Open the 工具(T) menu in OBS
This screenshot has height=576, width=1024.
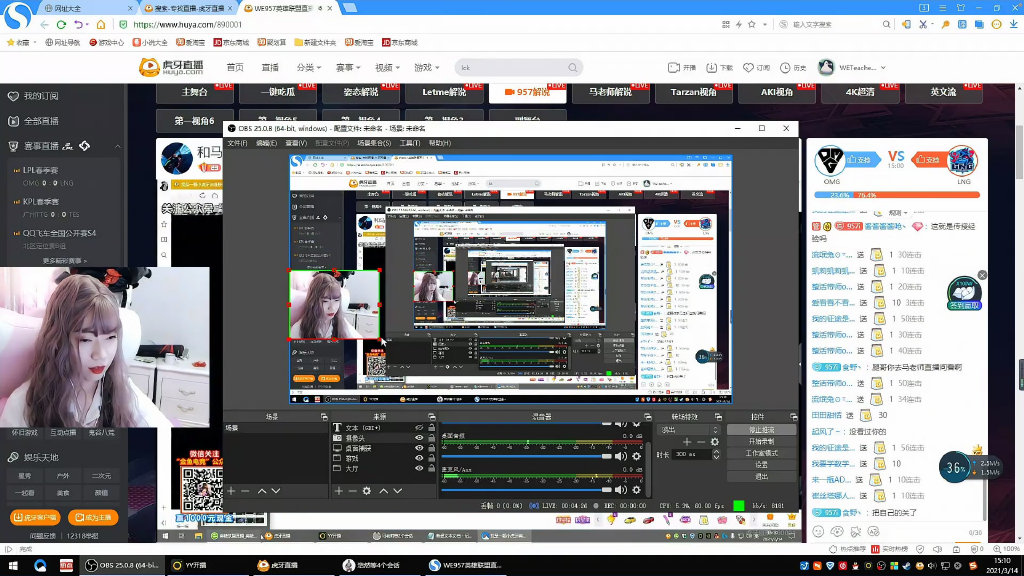[409, 143]
